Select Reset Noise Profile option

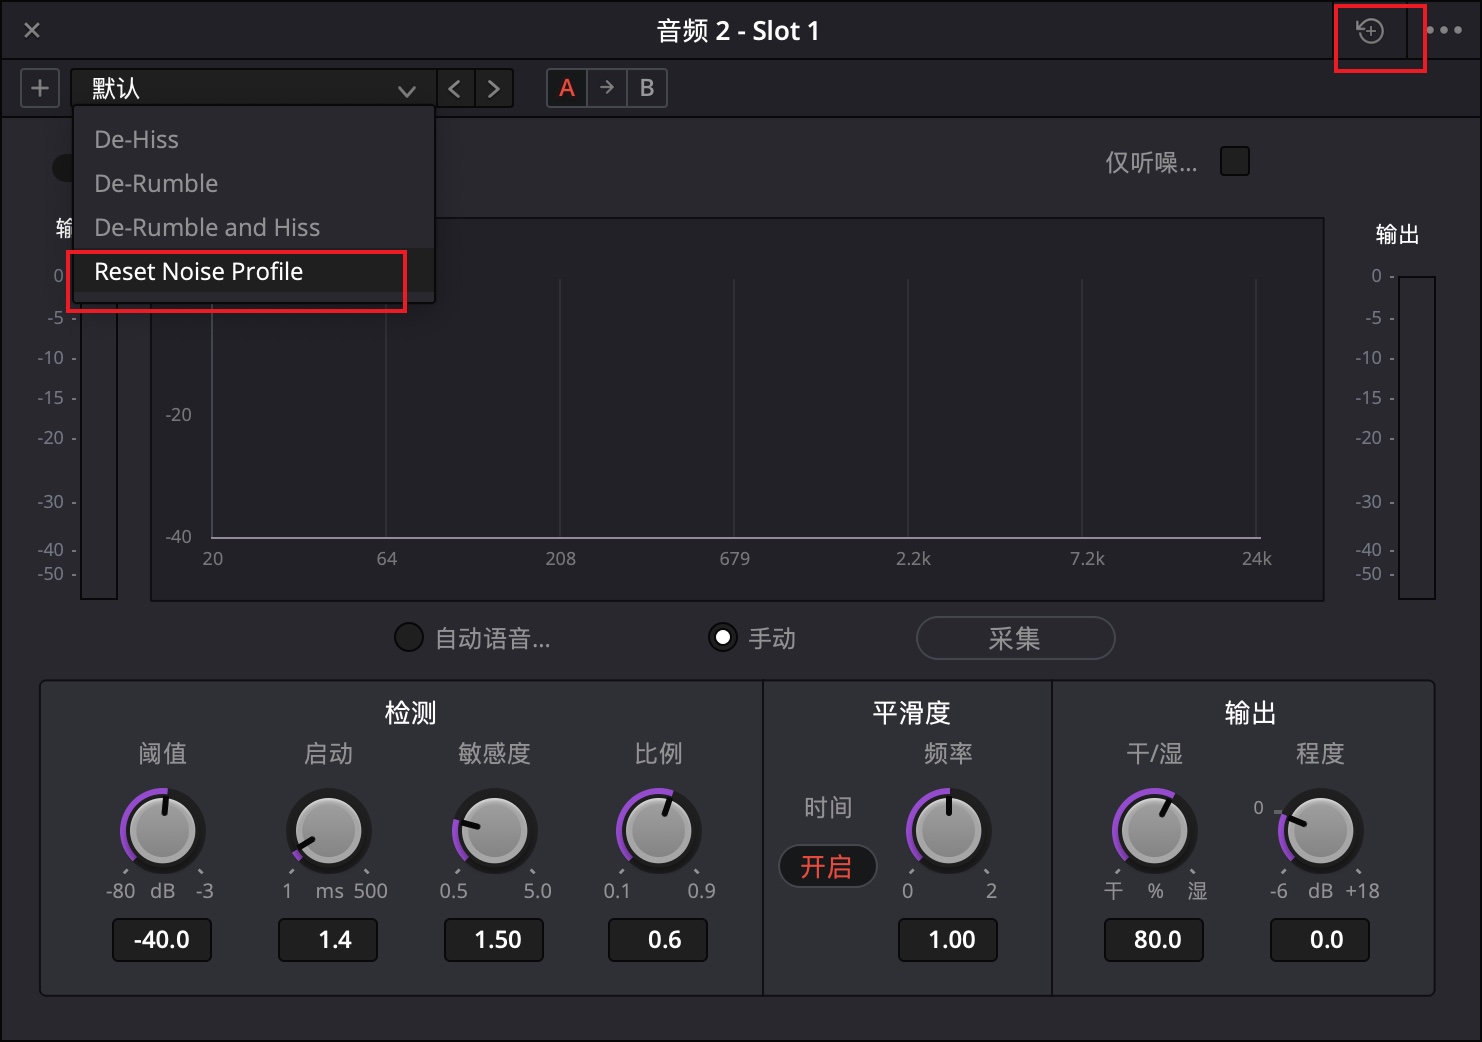coord(199,272)
